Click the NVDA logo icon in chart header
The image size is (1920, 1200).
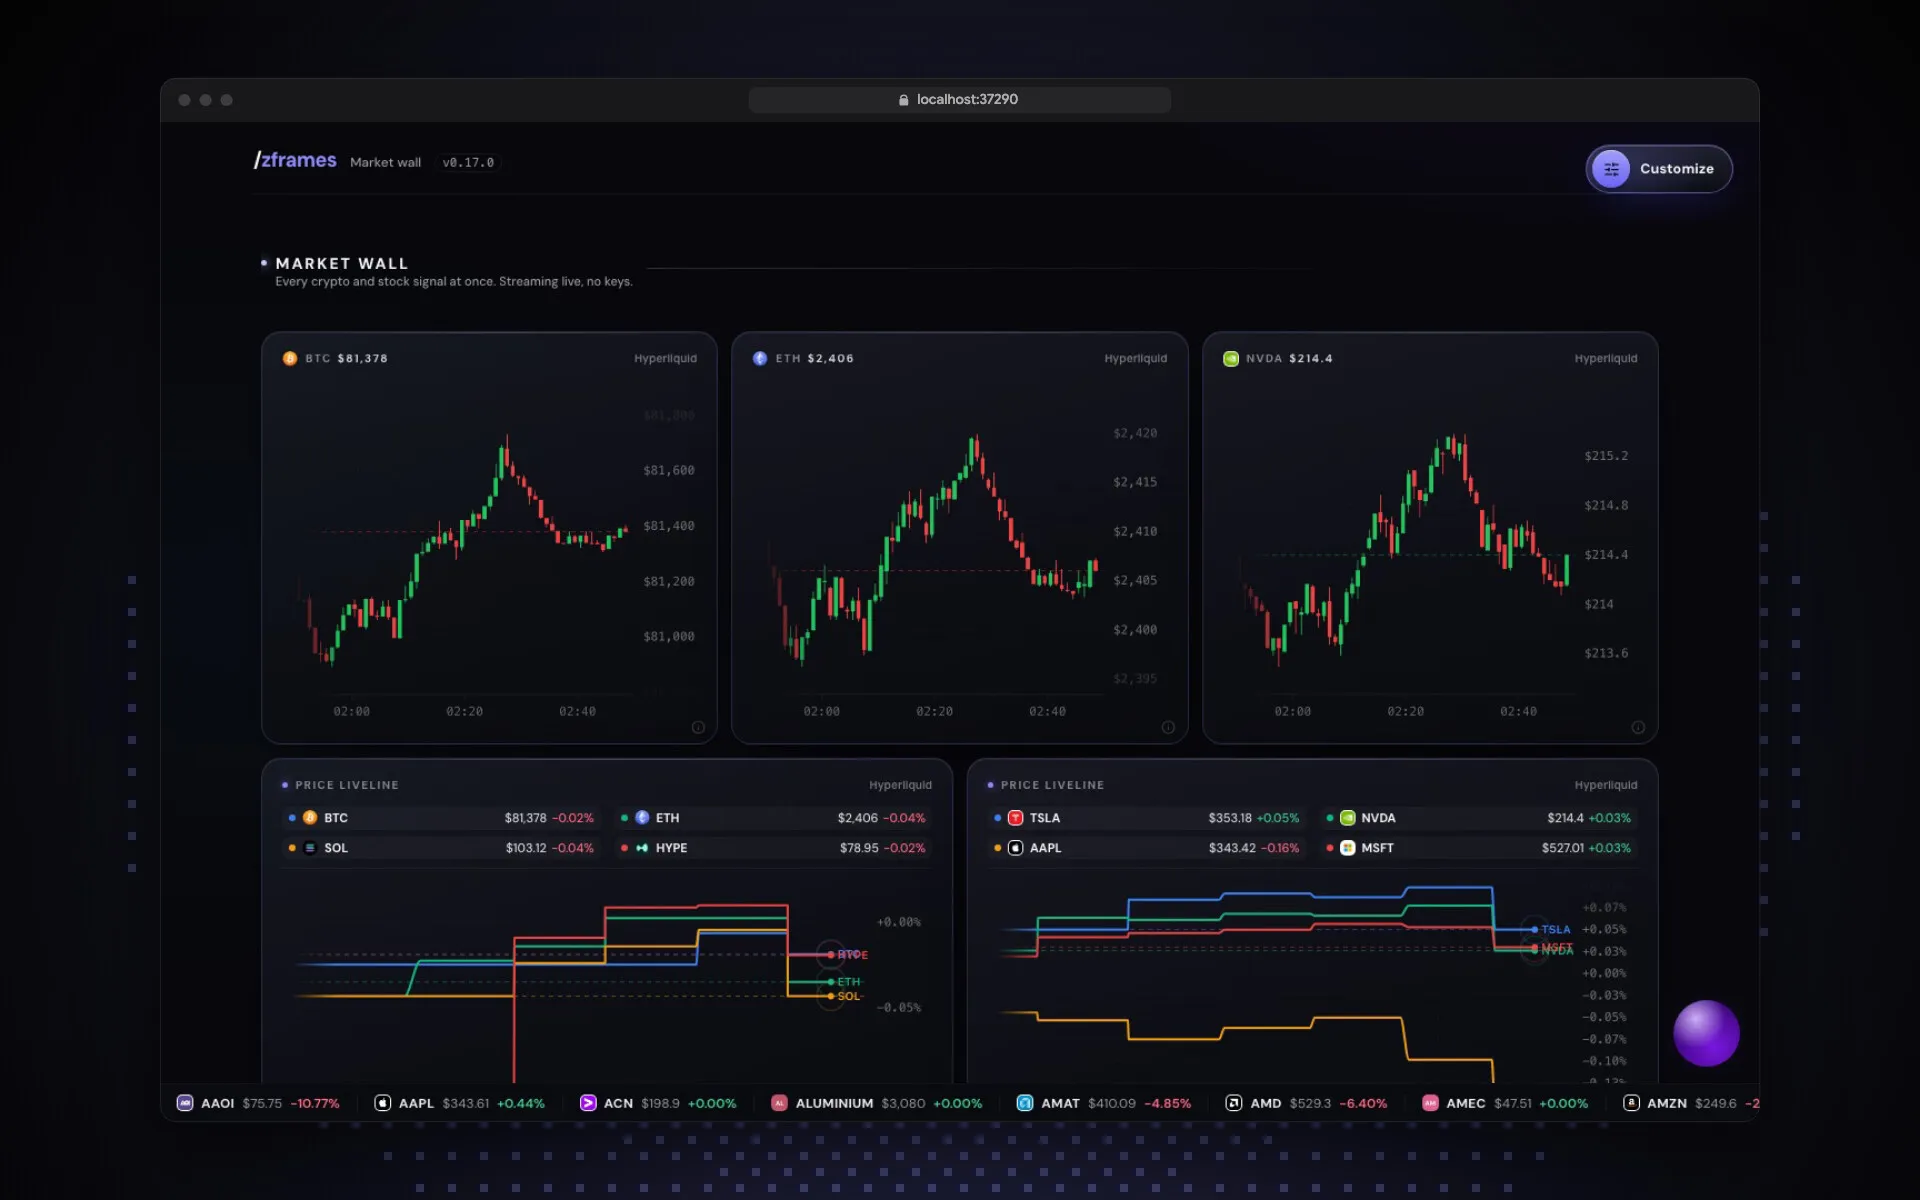pyautogui.click(x=1231, y=358)
